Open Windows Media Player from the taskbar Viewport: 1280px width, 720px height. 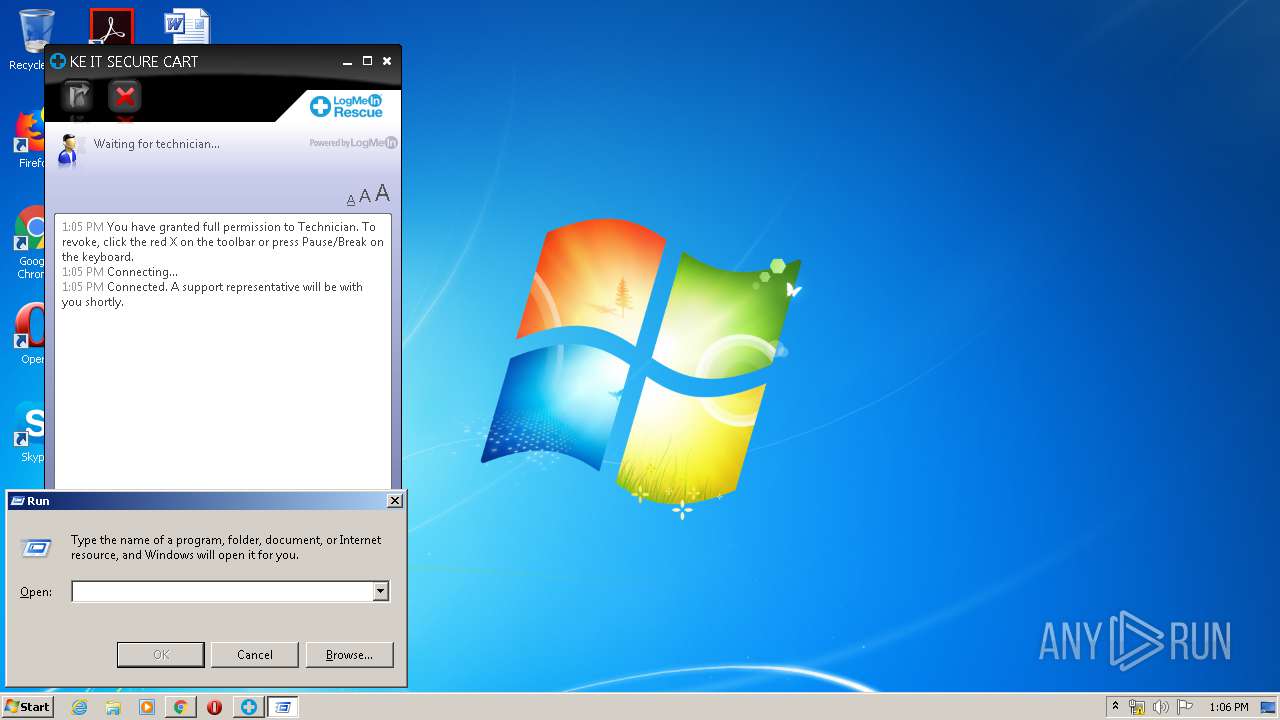[147, 707]
